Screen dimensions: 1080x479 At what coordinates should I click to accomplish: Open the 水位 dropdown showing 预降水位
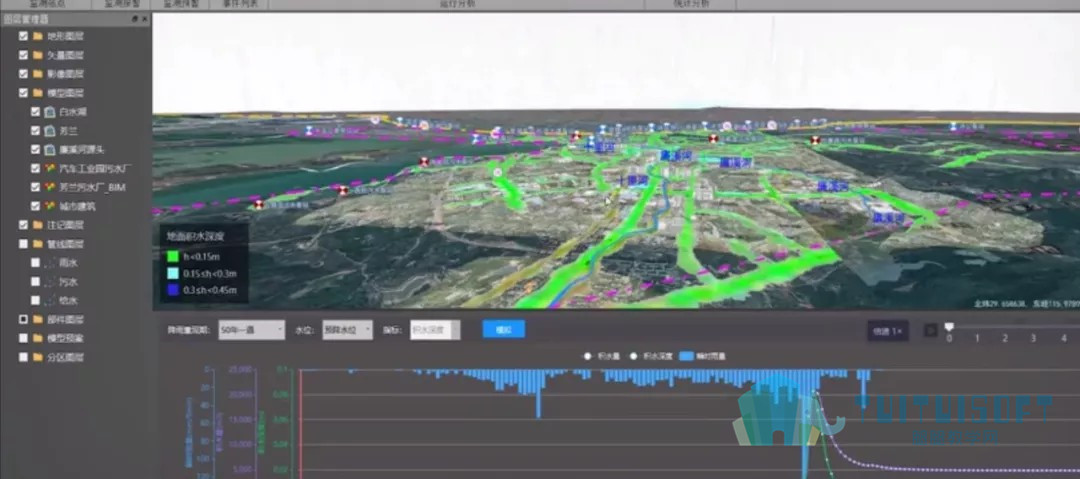348,330
